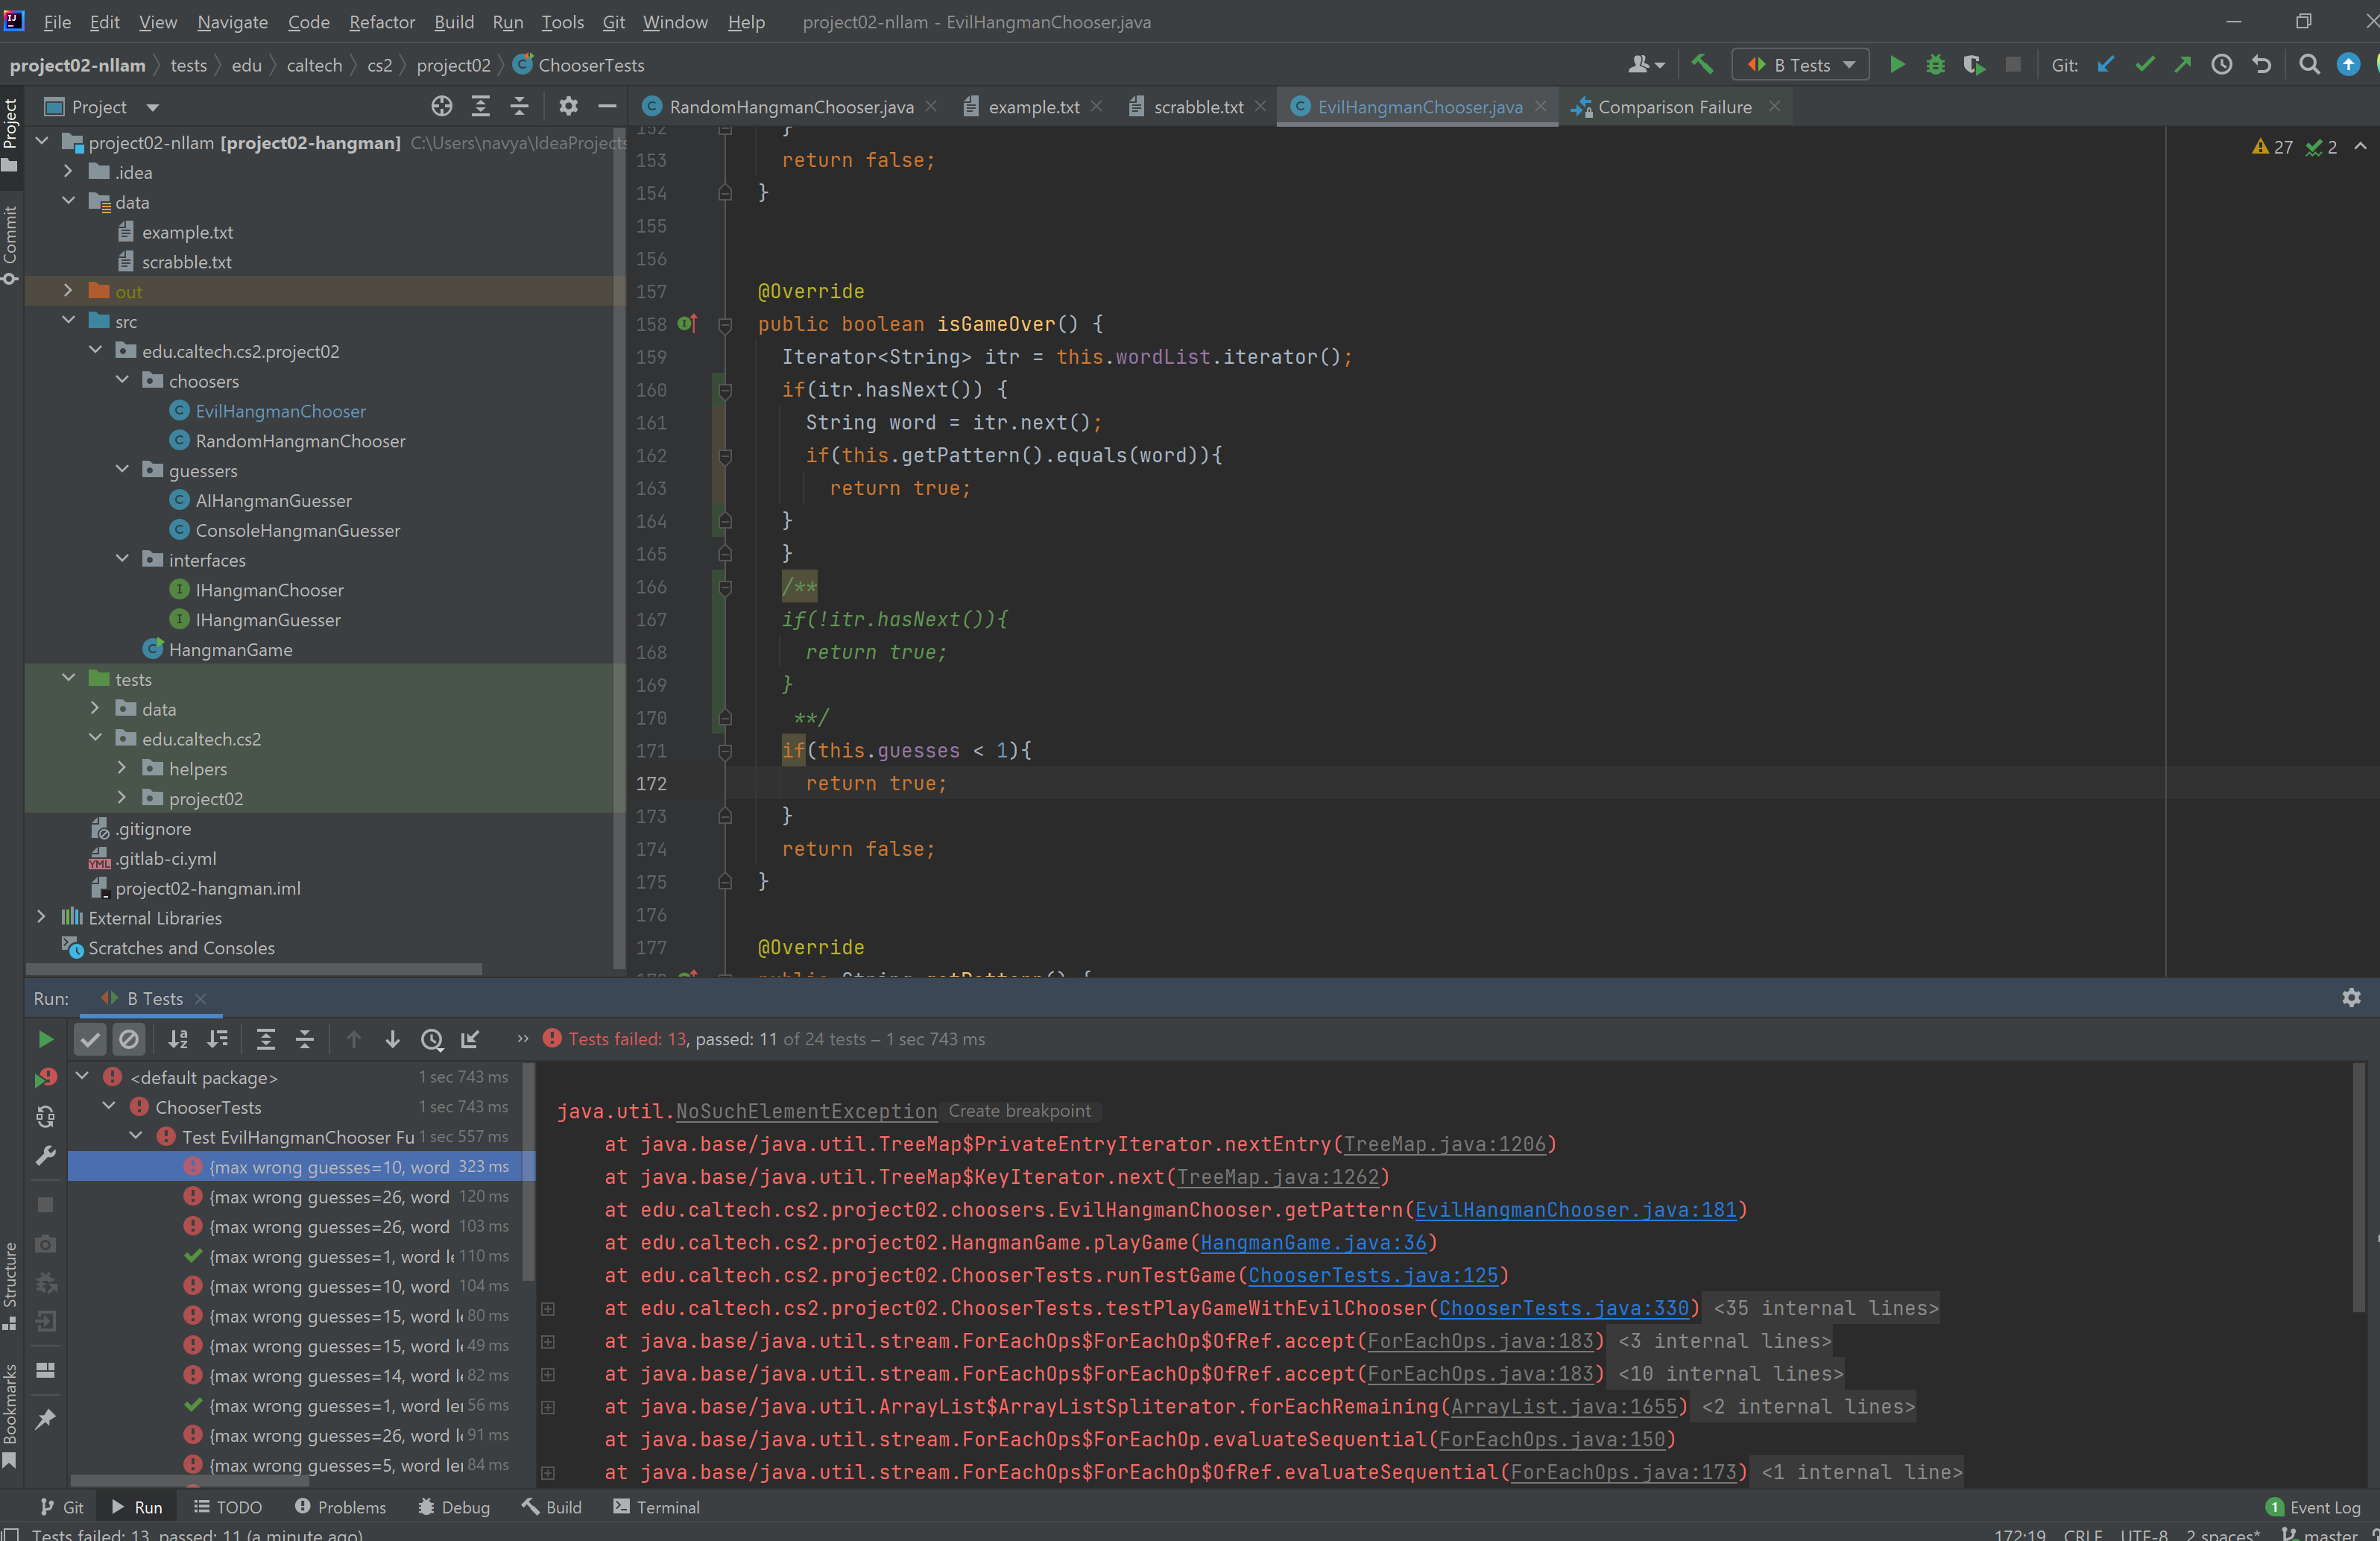
Task: Toggle Show Passed tests checkmark button
Action: coord(90,1039)
